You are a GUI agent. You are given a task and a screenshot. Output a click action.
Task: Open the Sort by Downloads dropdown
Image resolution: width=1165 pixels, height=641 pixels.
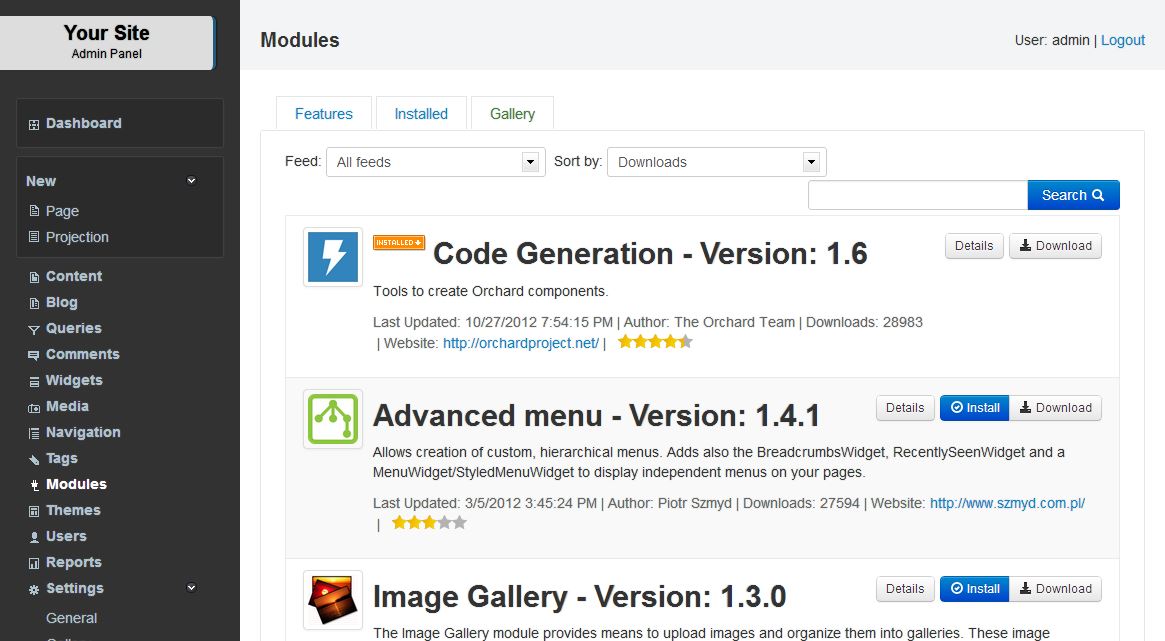click(716, 161)
